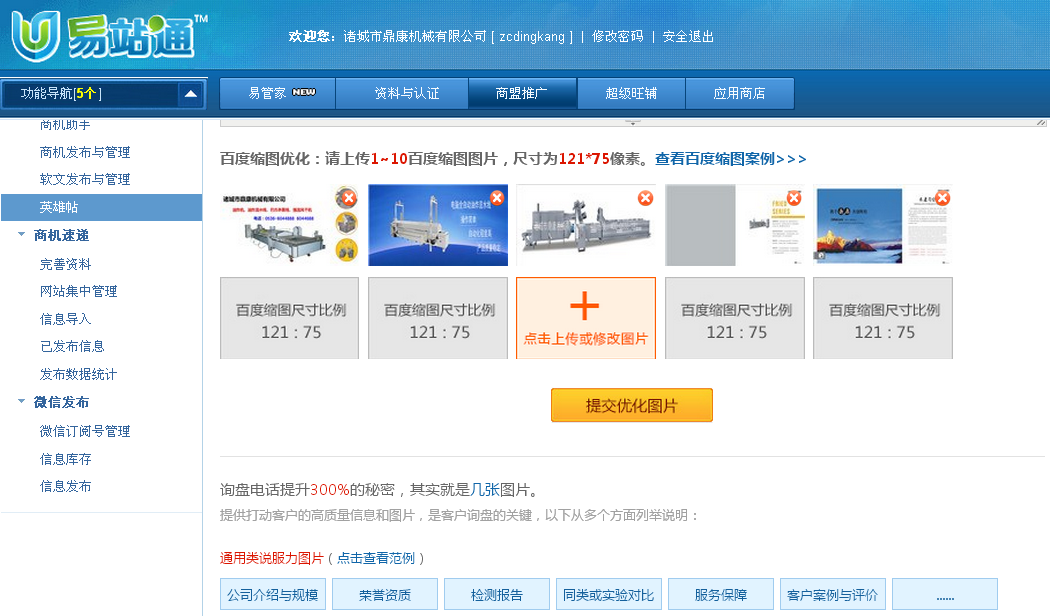Open the 易管家 tab
The height and width of the screenshot is (616, 1050).
click(278, 93)
